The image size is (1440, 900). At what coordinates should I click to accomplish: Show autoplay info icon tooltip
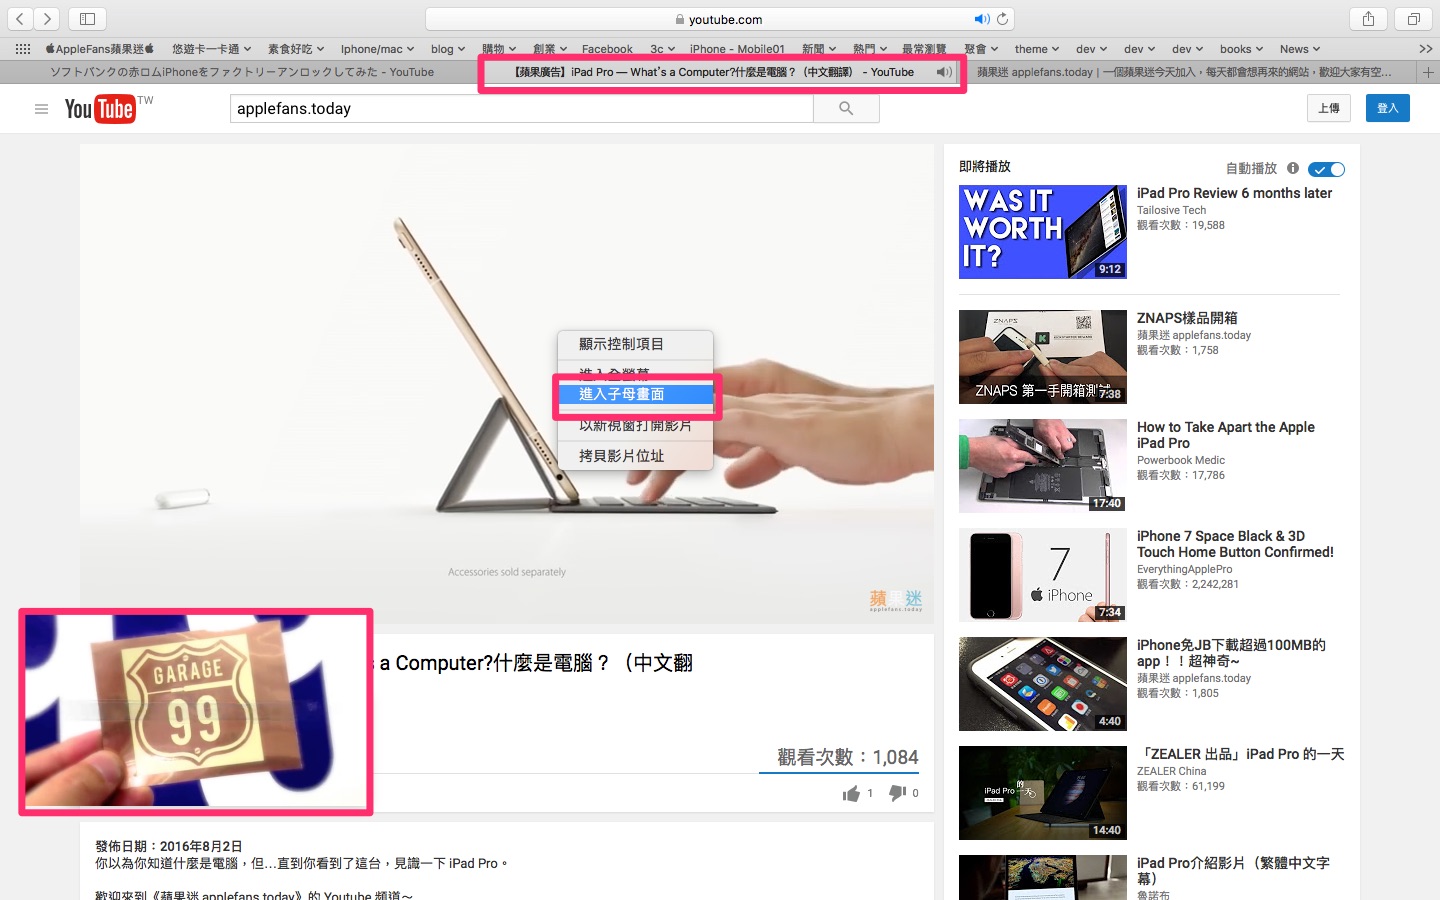pos(1293,168)
